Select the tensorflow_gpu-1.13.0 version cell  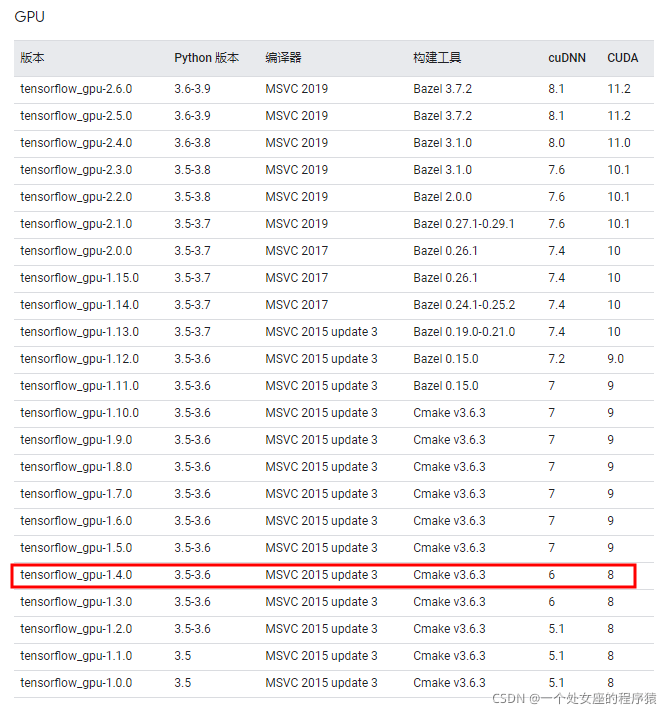[x=80, y=332]
